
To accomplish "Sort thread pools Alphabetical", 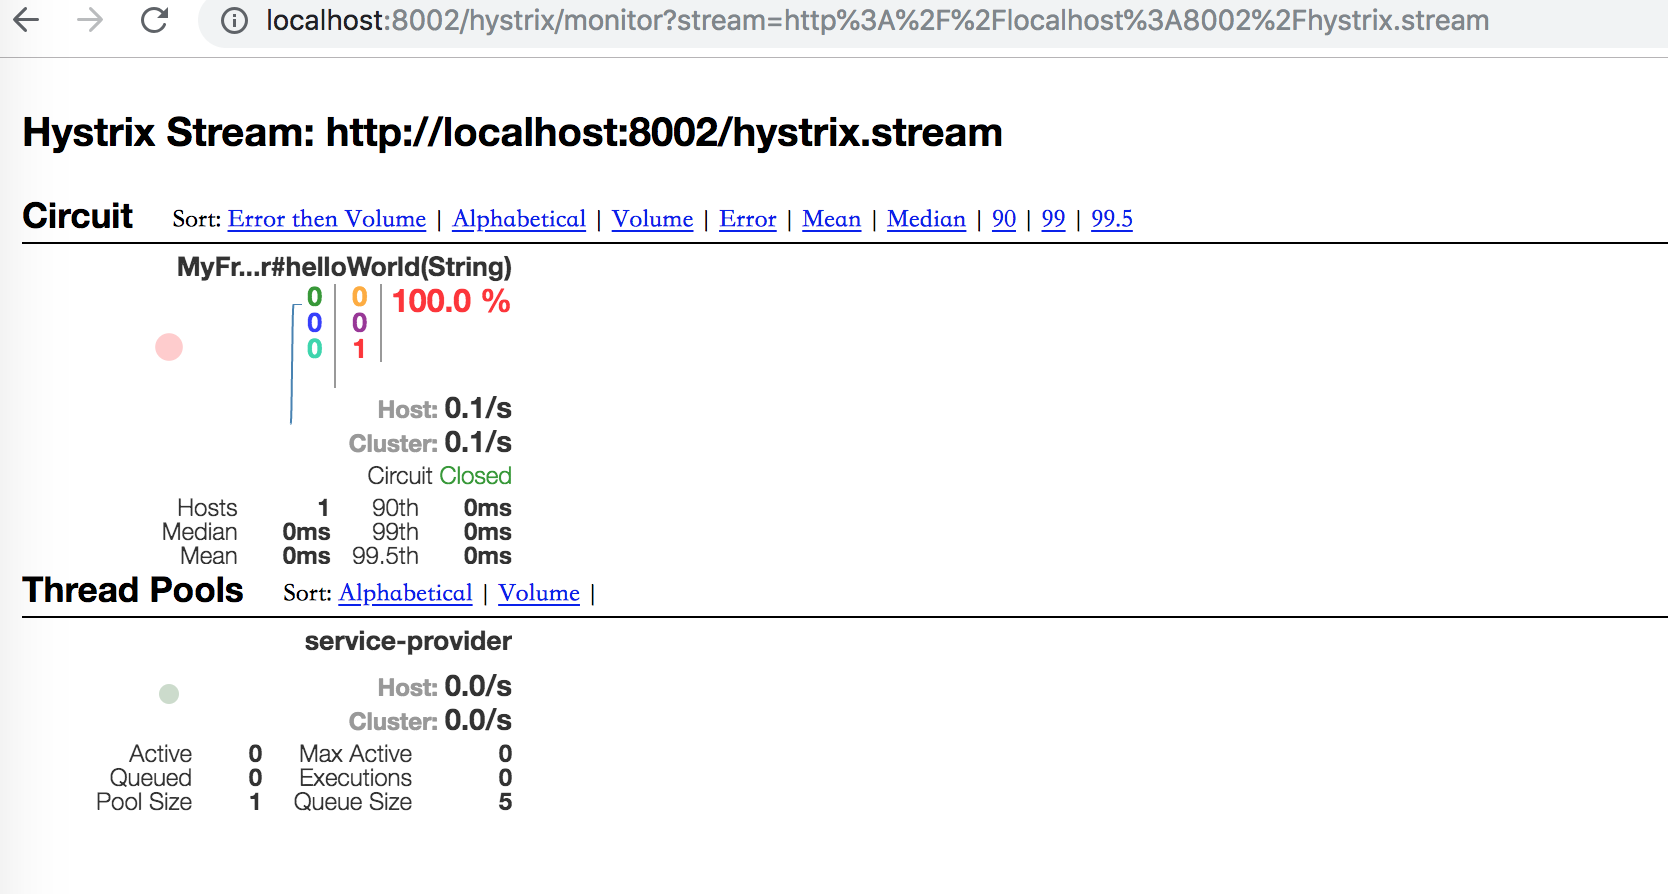I will click(x=405, y=593).
